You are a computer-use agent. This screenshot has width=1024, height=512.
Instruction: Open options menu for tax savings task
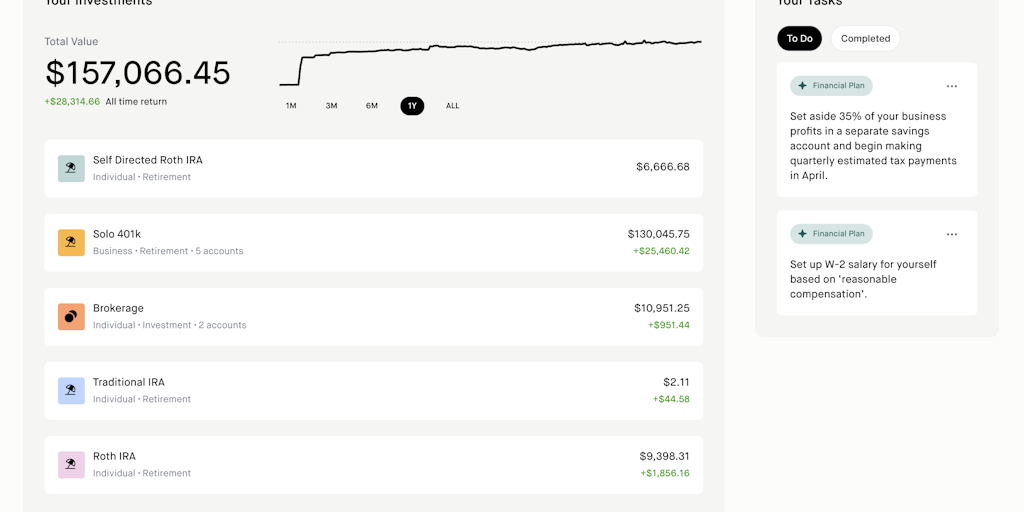tap(951, 86)
